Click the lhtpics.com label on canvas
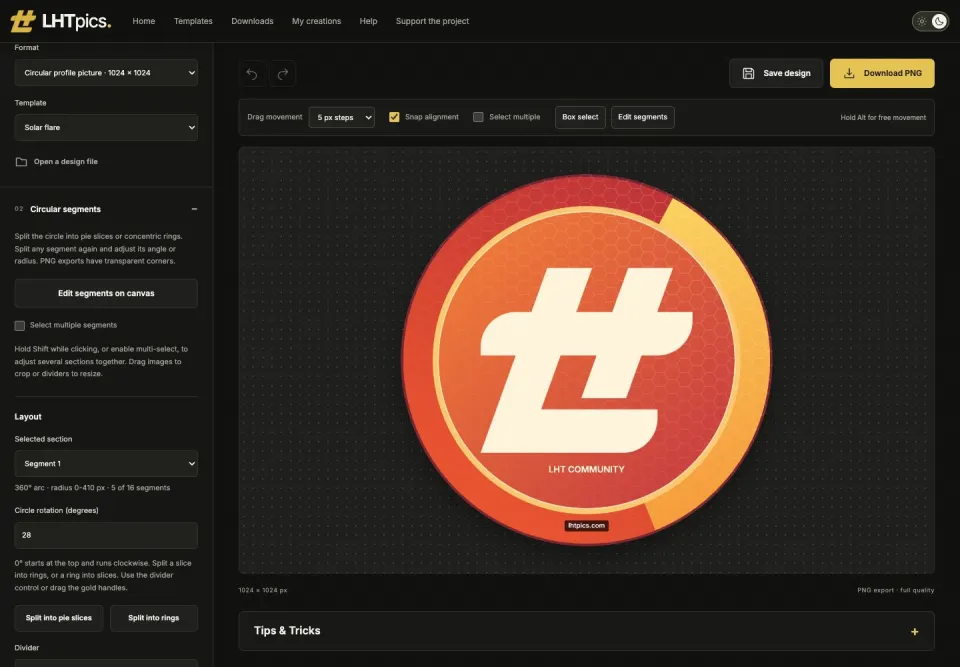This screenshot has width=960, height=667. [x=586, y=526]
